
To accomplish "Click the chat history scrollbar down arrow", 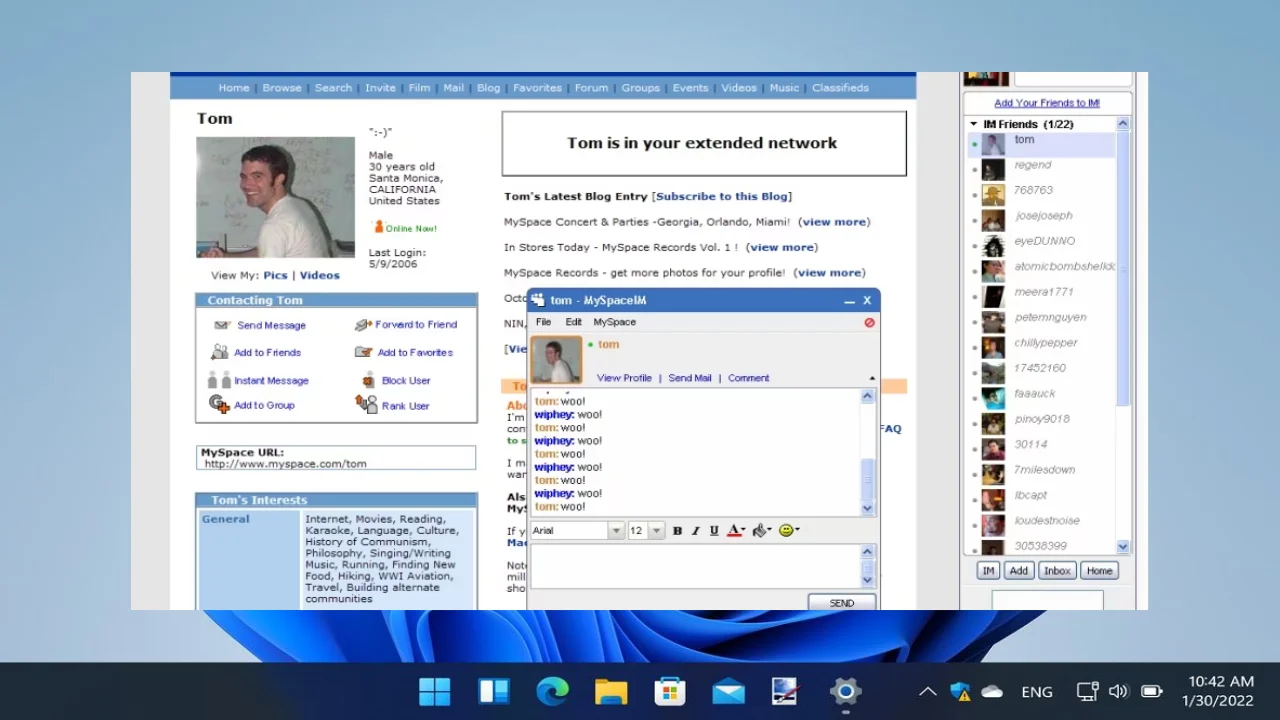I will tap(867, 508).
